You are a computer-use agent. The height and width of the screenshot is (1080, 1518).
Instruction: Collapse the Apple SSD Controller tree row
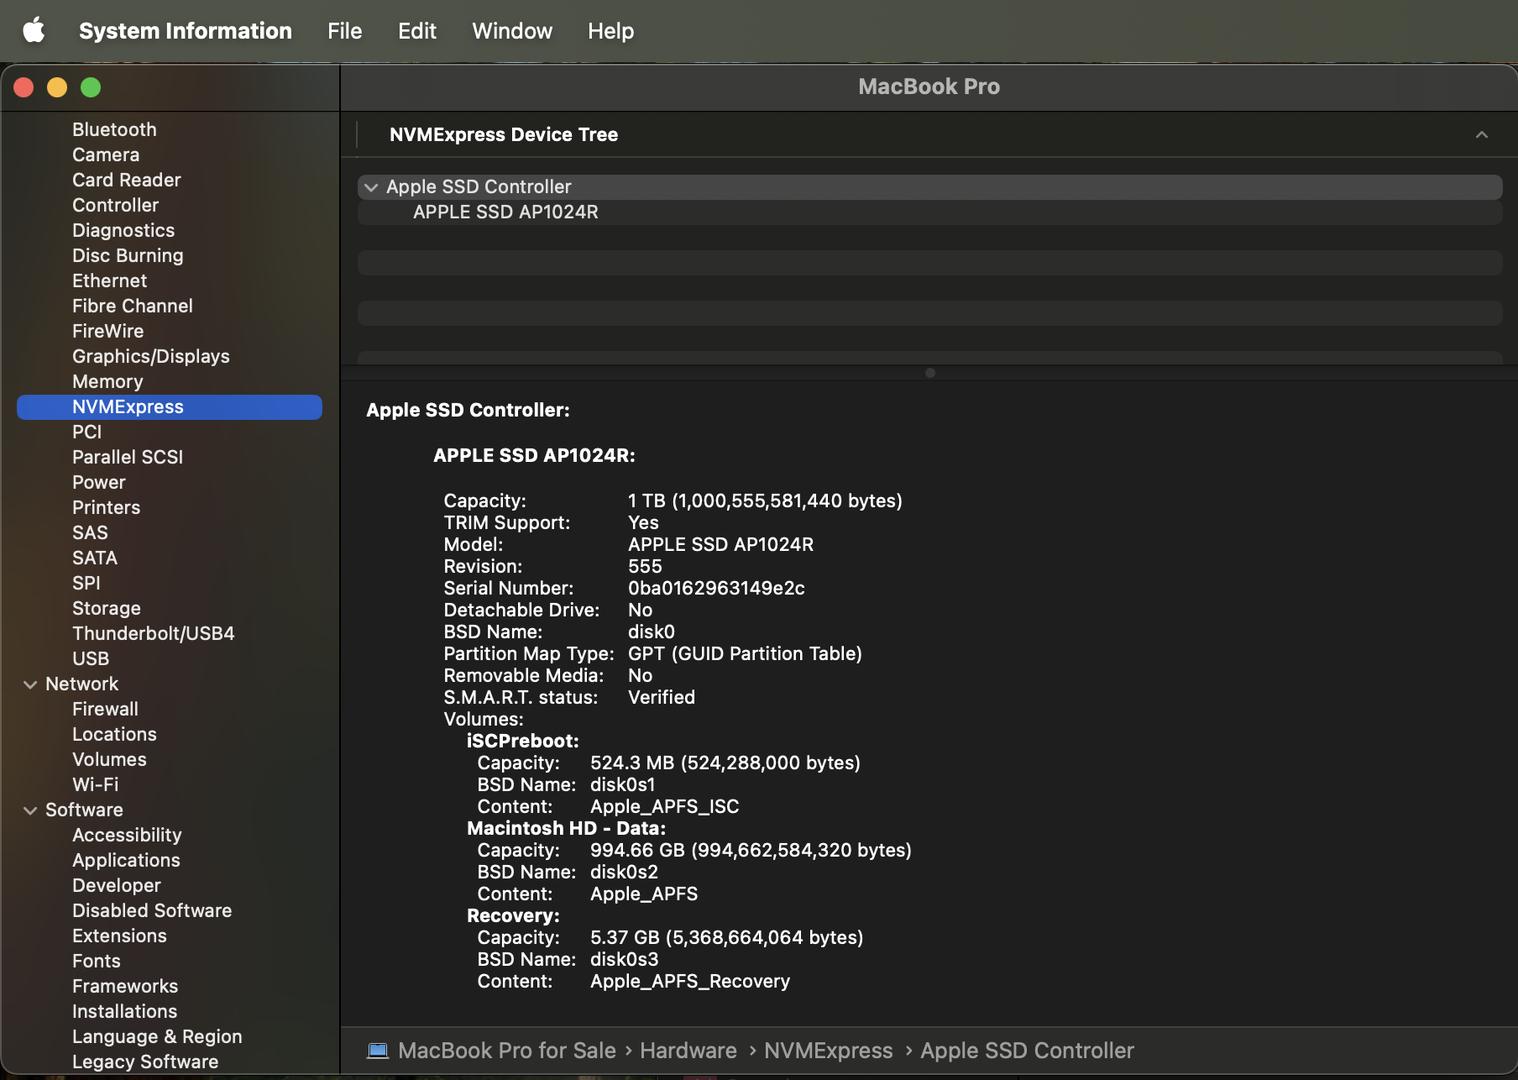point(371,187)
